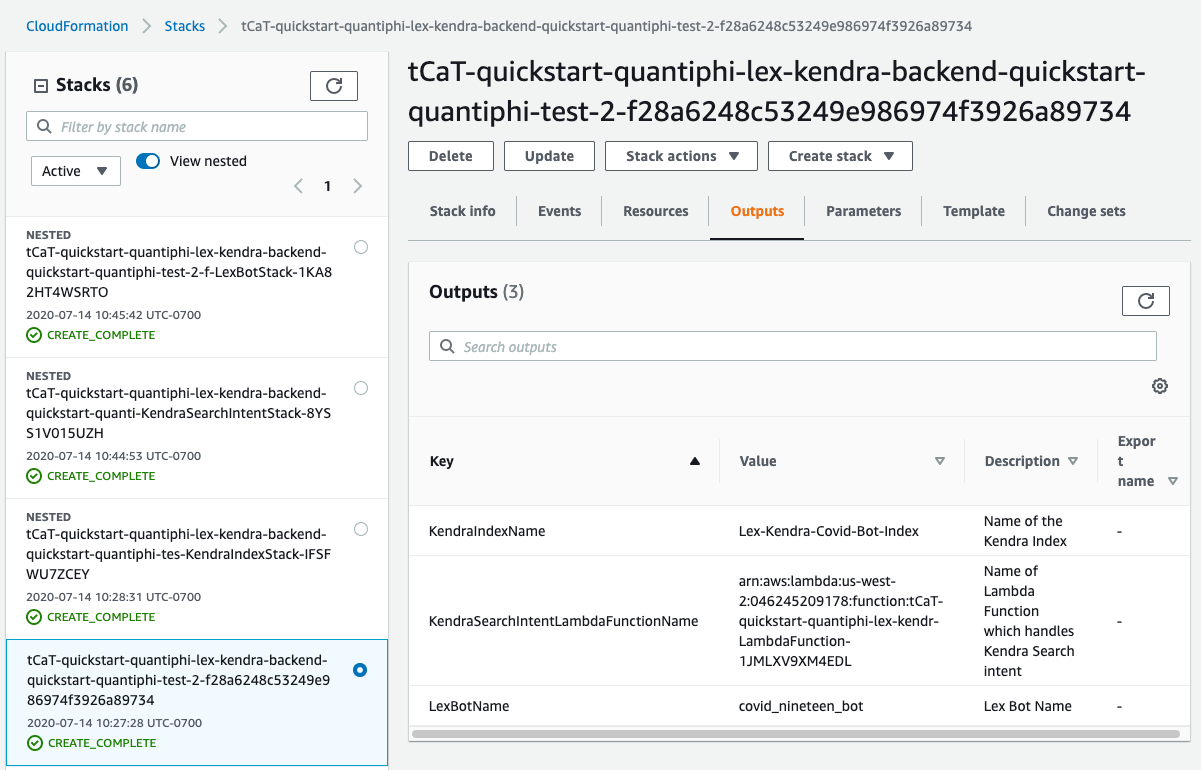Toggle the View nested switch
The image size is (1201, 770).
click(x=148, y=161)
